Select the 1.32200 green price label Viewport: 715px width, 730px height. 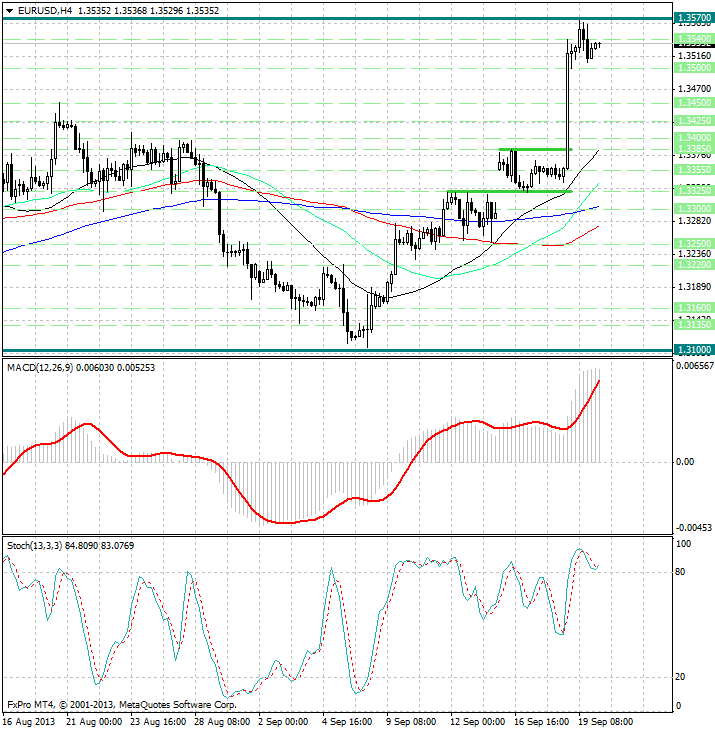[694, 264]
